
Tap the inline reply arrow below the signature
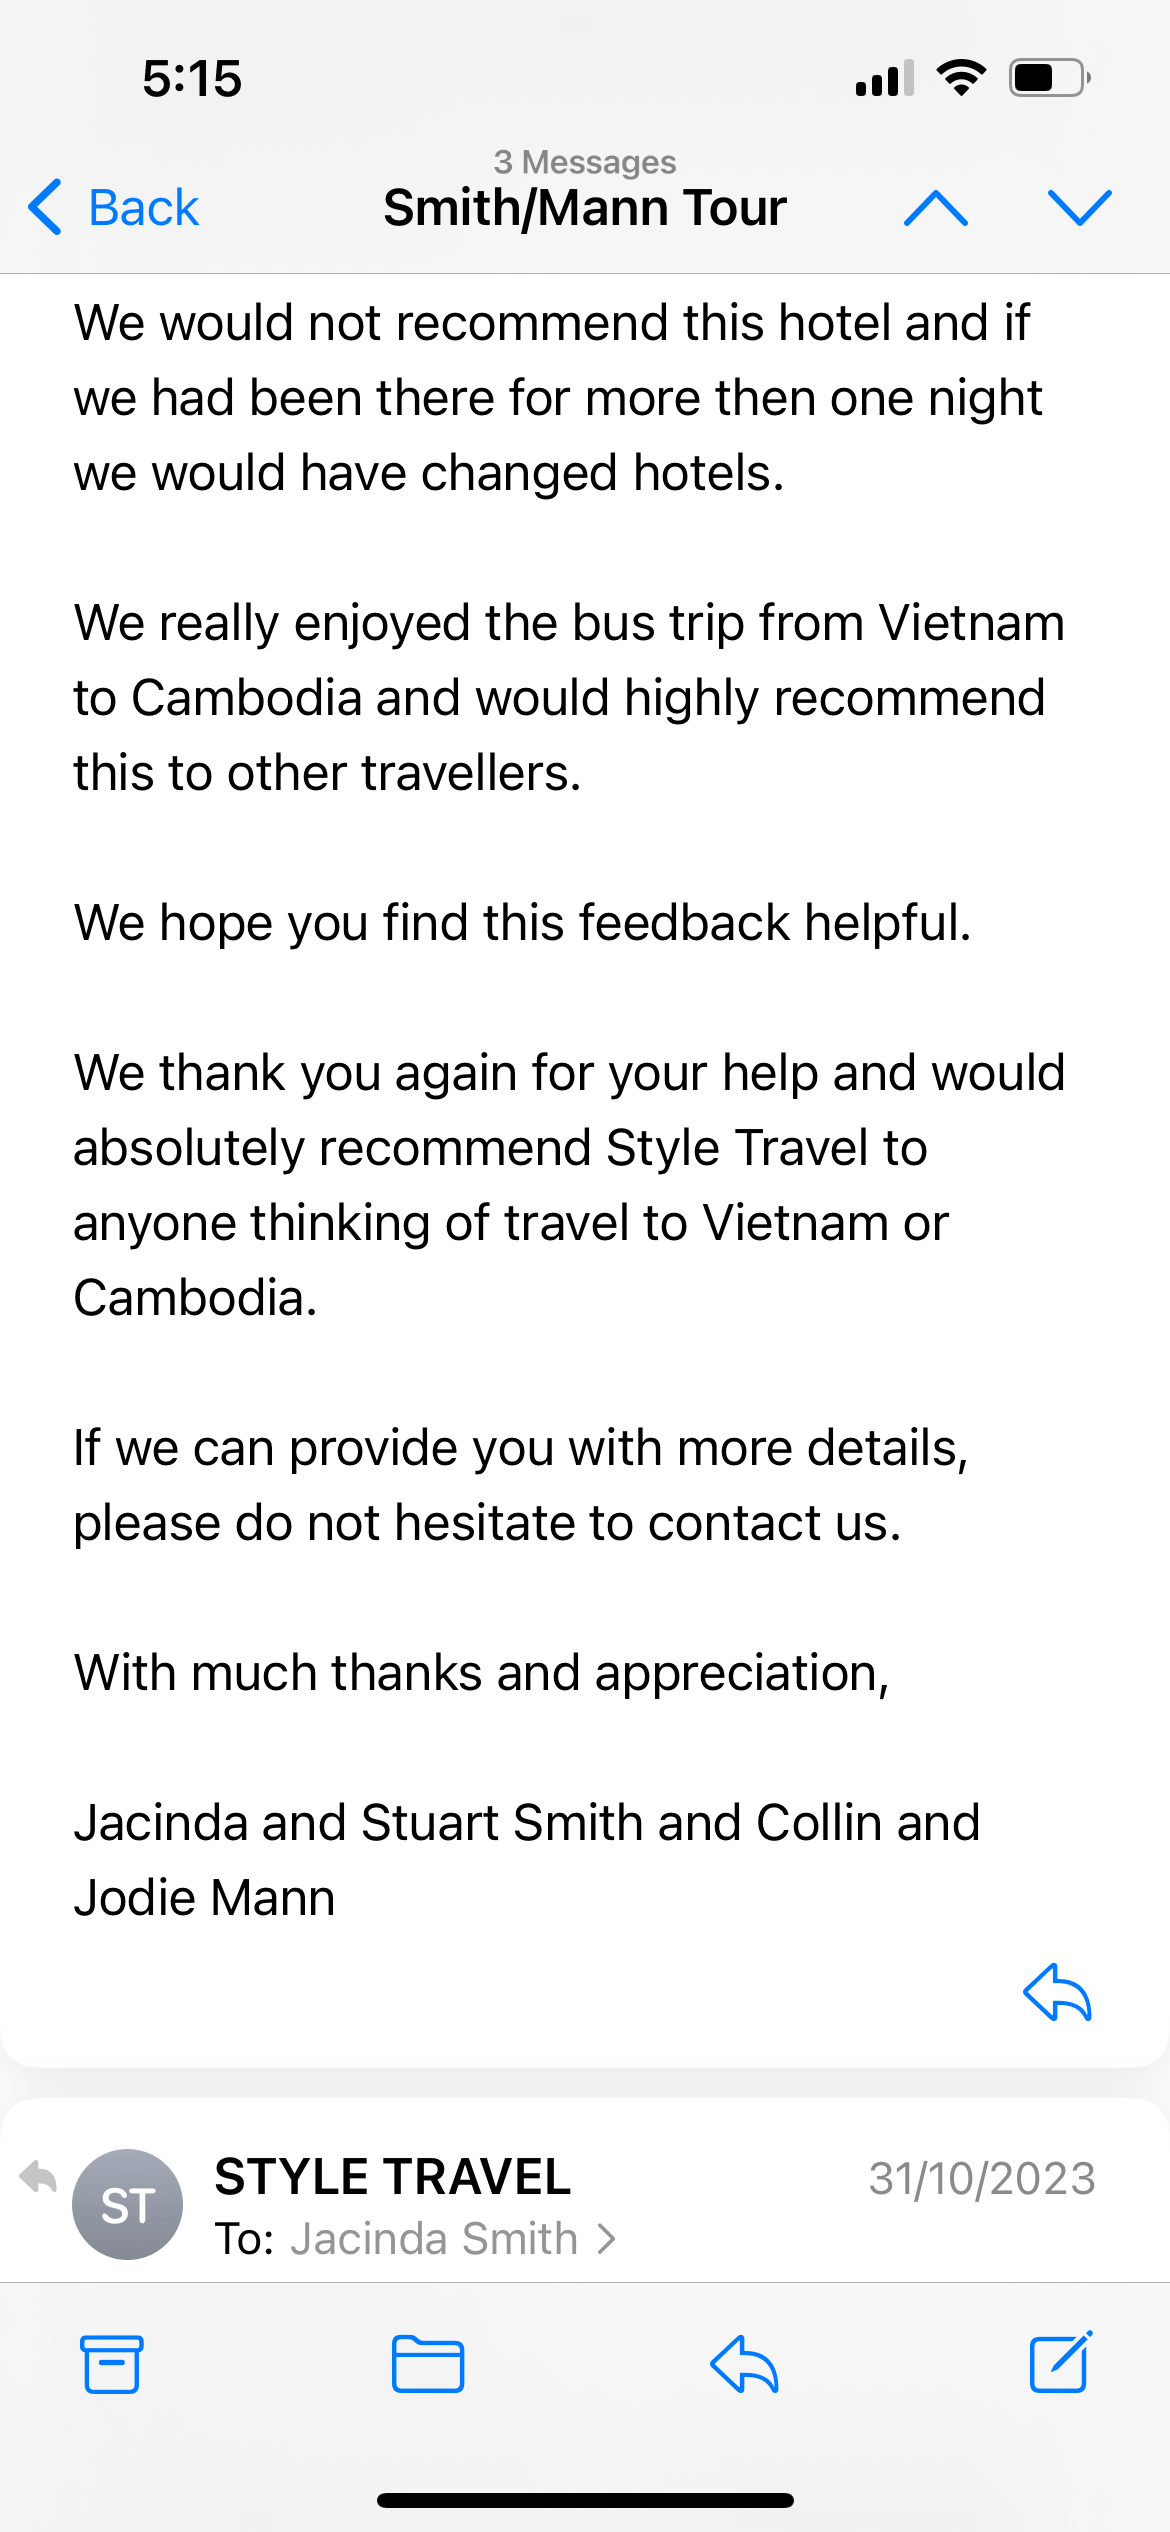pyautogui.click(x=1057, y=1993)
